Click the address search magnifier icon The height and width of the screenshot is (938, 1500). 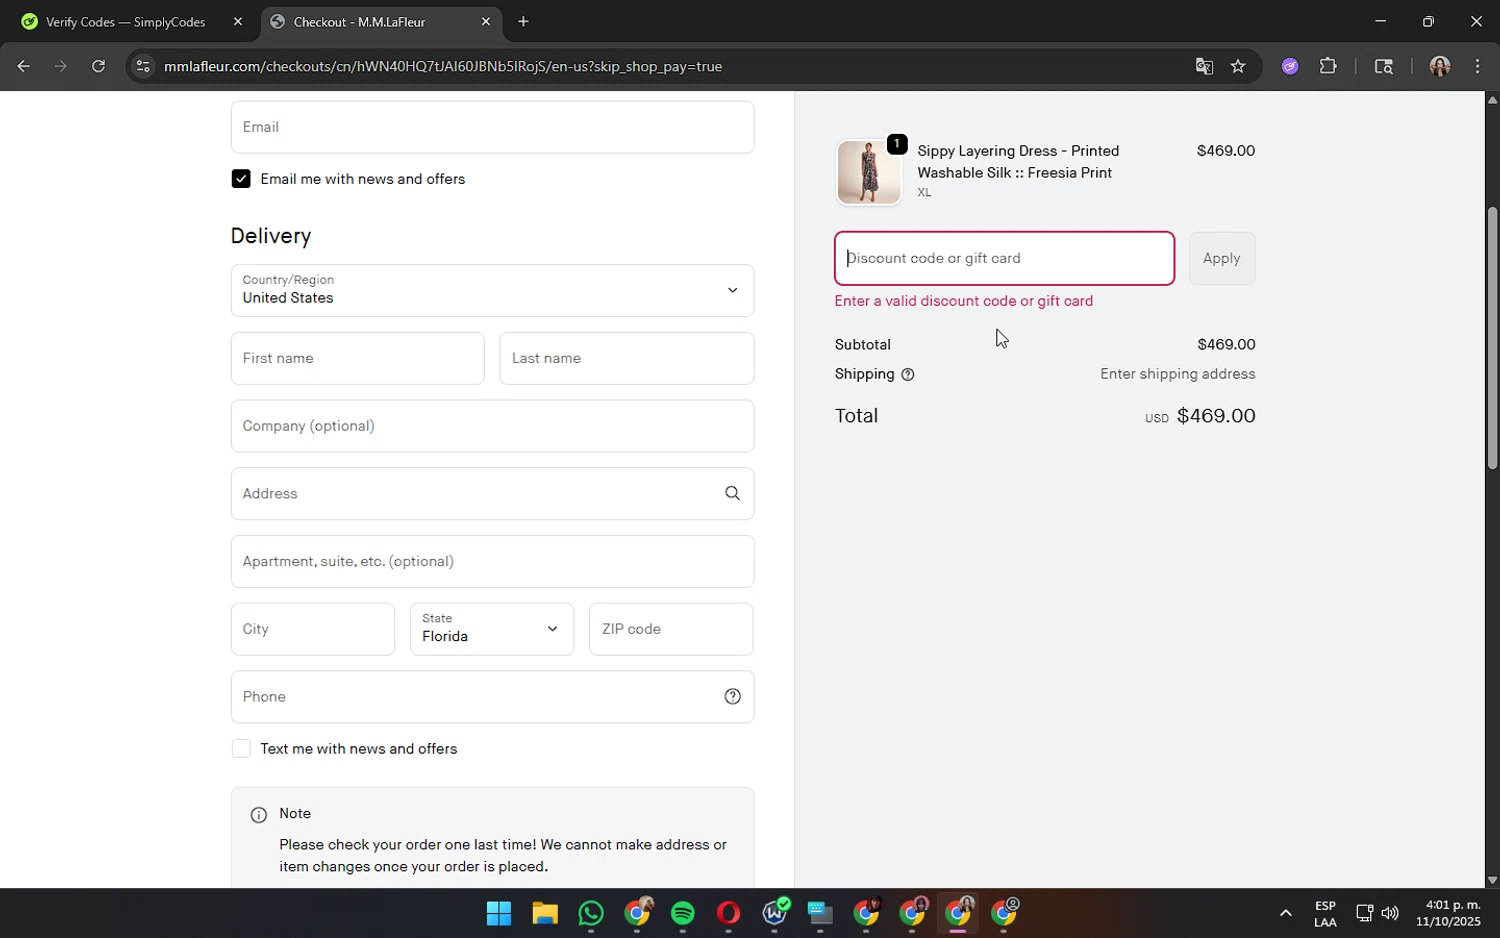click(x=733, y=493)
